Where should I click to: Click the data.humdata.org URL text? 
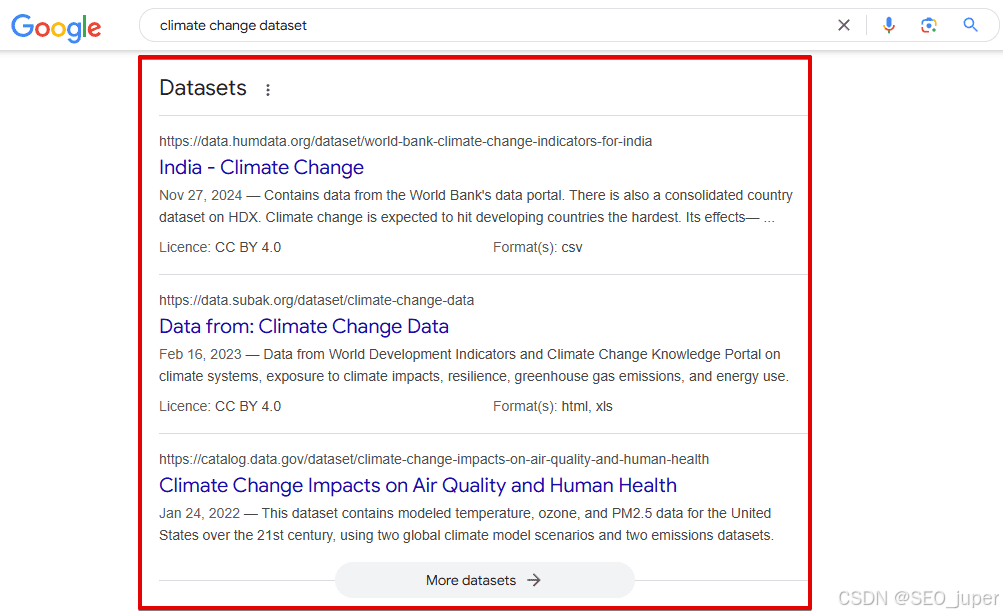[406, 141]
